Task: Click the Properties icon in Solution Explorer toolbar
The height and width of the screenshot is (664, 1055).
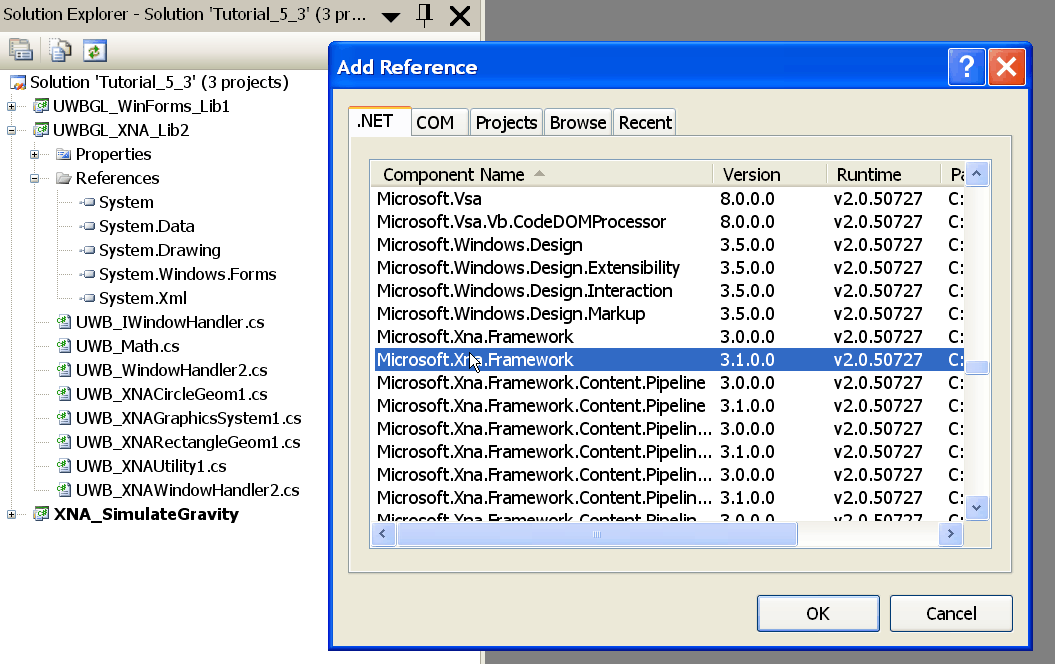Action: coord(20,50)
